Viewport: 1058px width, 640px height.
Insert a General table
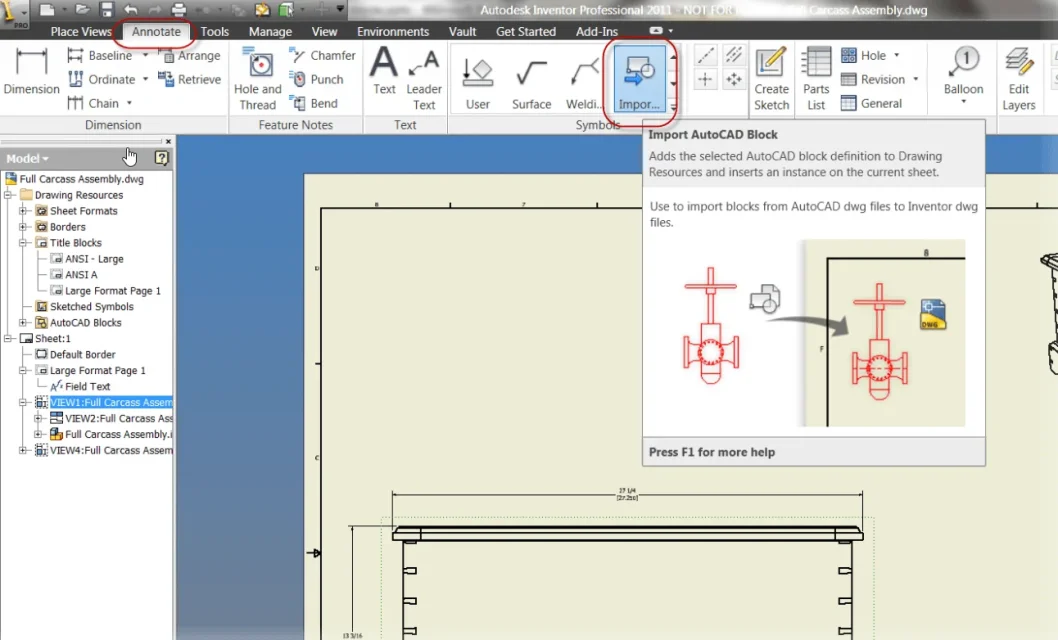[x=872, y=103]
